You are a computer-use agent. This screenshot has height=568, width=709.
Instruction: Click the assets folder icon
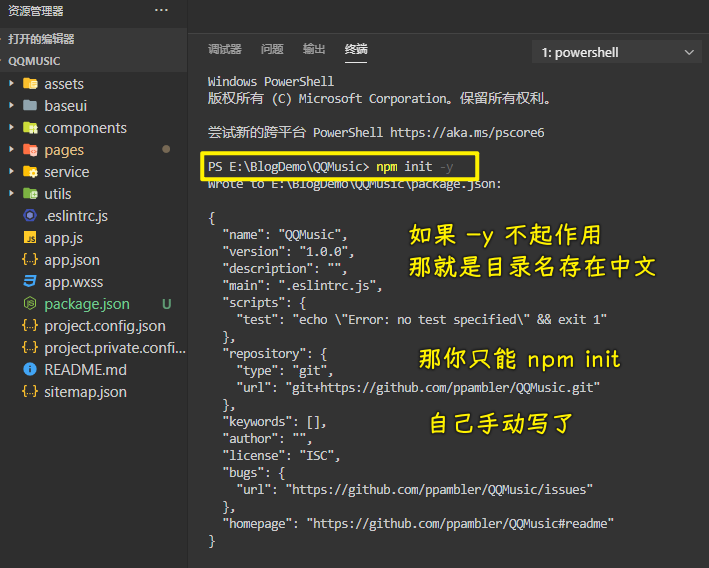(30, 84)
